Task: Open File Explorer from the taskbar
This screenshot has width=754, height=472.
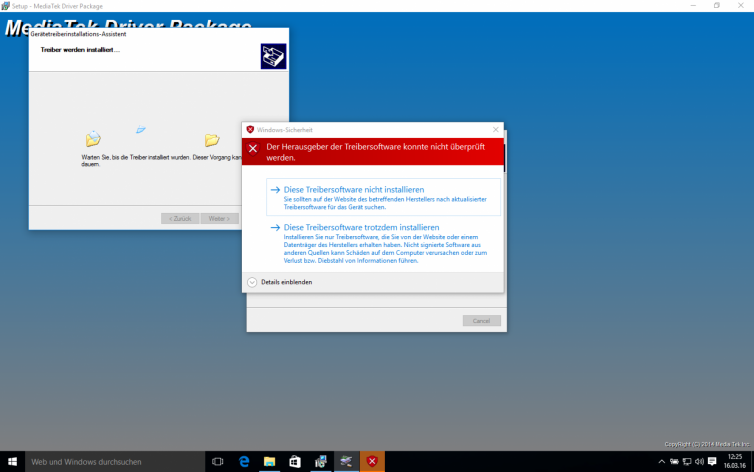Action: (x=269, y=462)
